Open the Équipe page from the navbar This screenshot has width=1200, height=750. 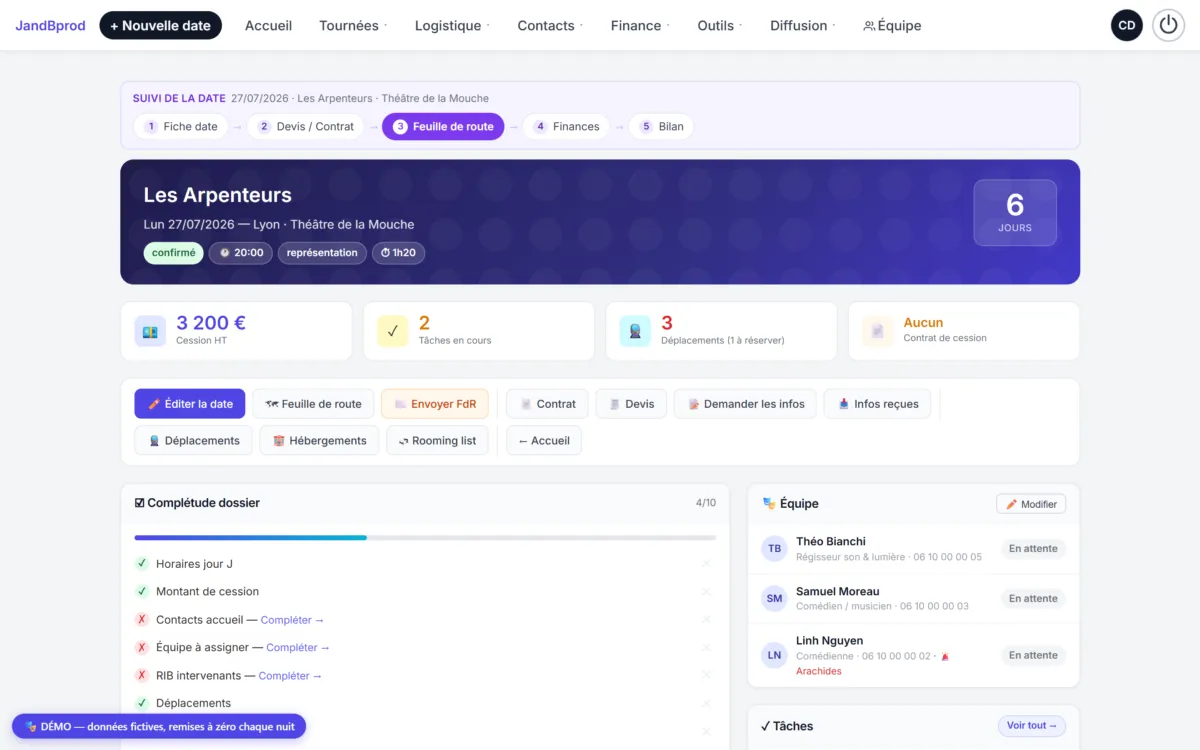coord(892,26)
